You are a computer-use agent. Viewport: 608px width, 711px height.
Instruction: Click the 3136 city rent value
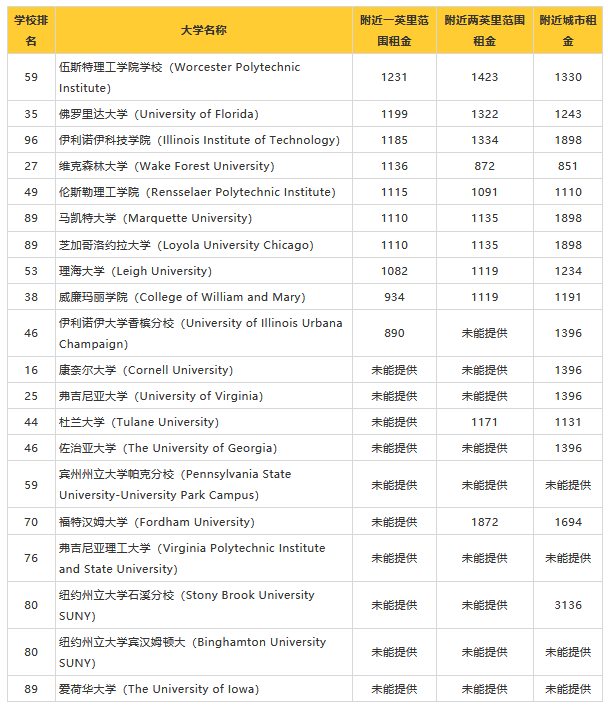(x=568, y=605)
